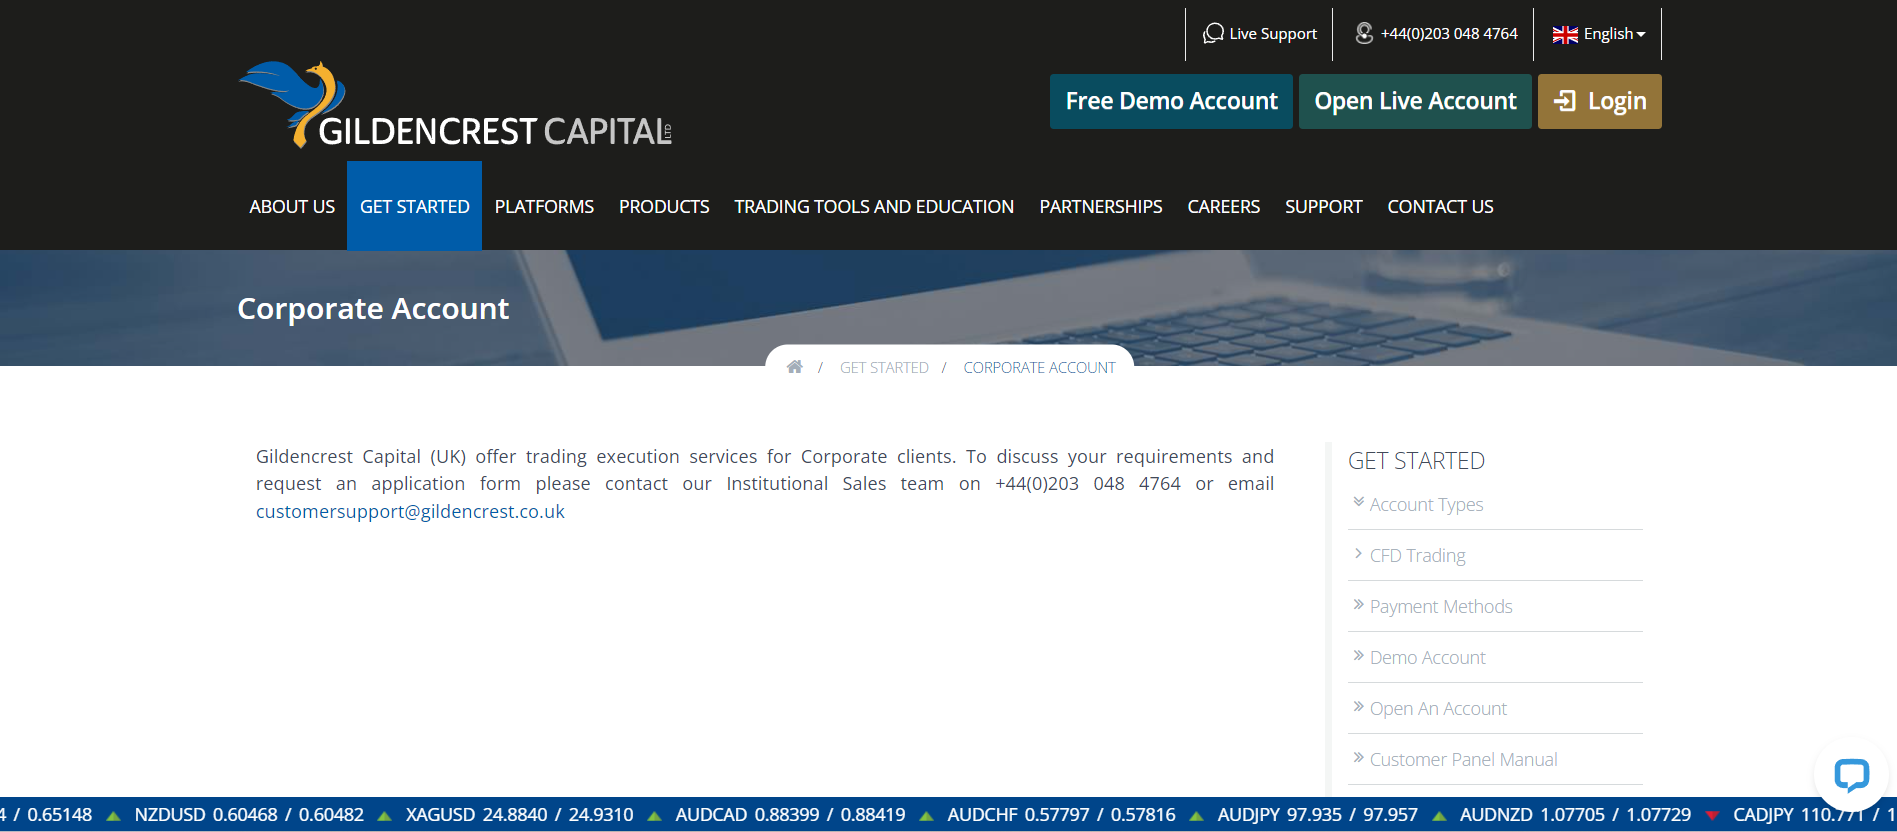Click the AUDCAD quote in ticker
This screenshot has height=832, width=1897.
point(790,815)
